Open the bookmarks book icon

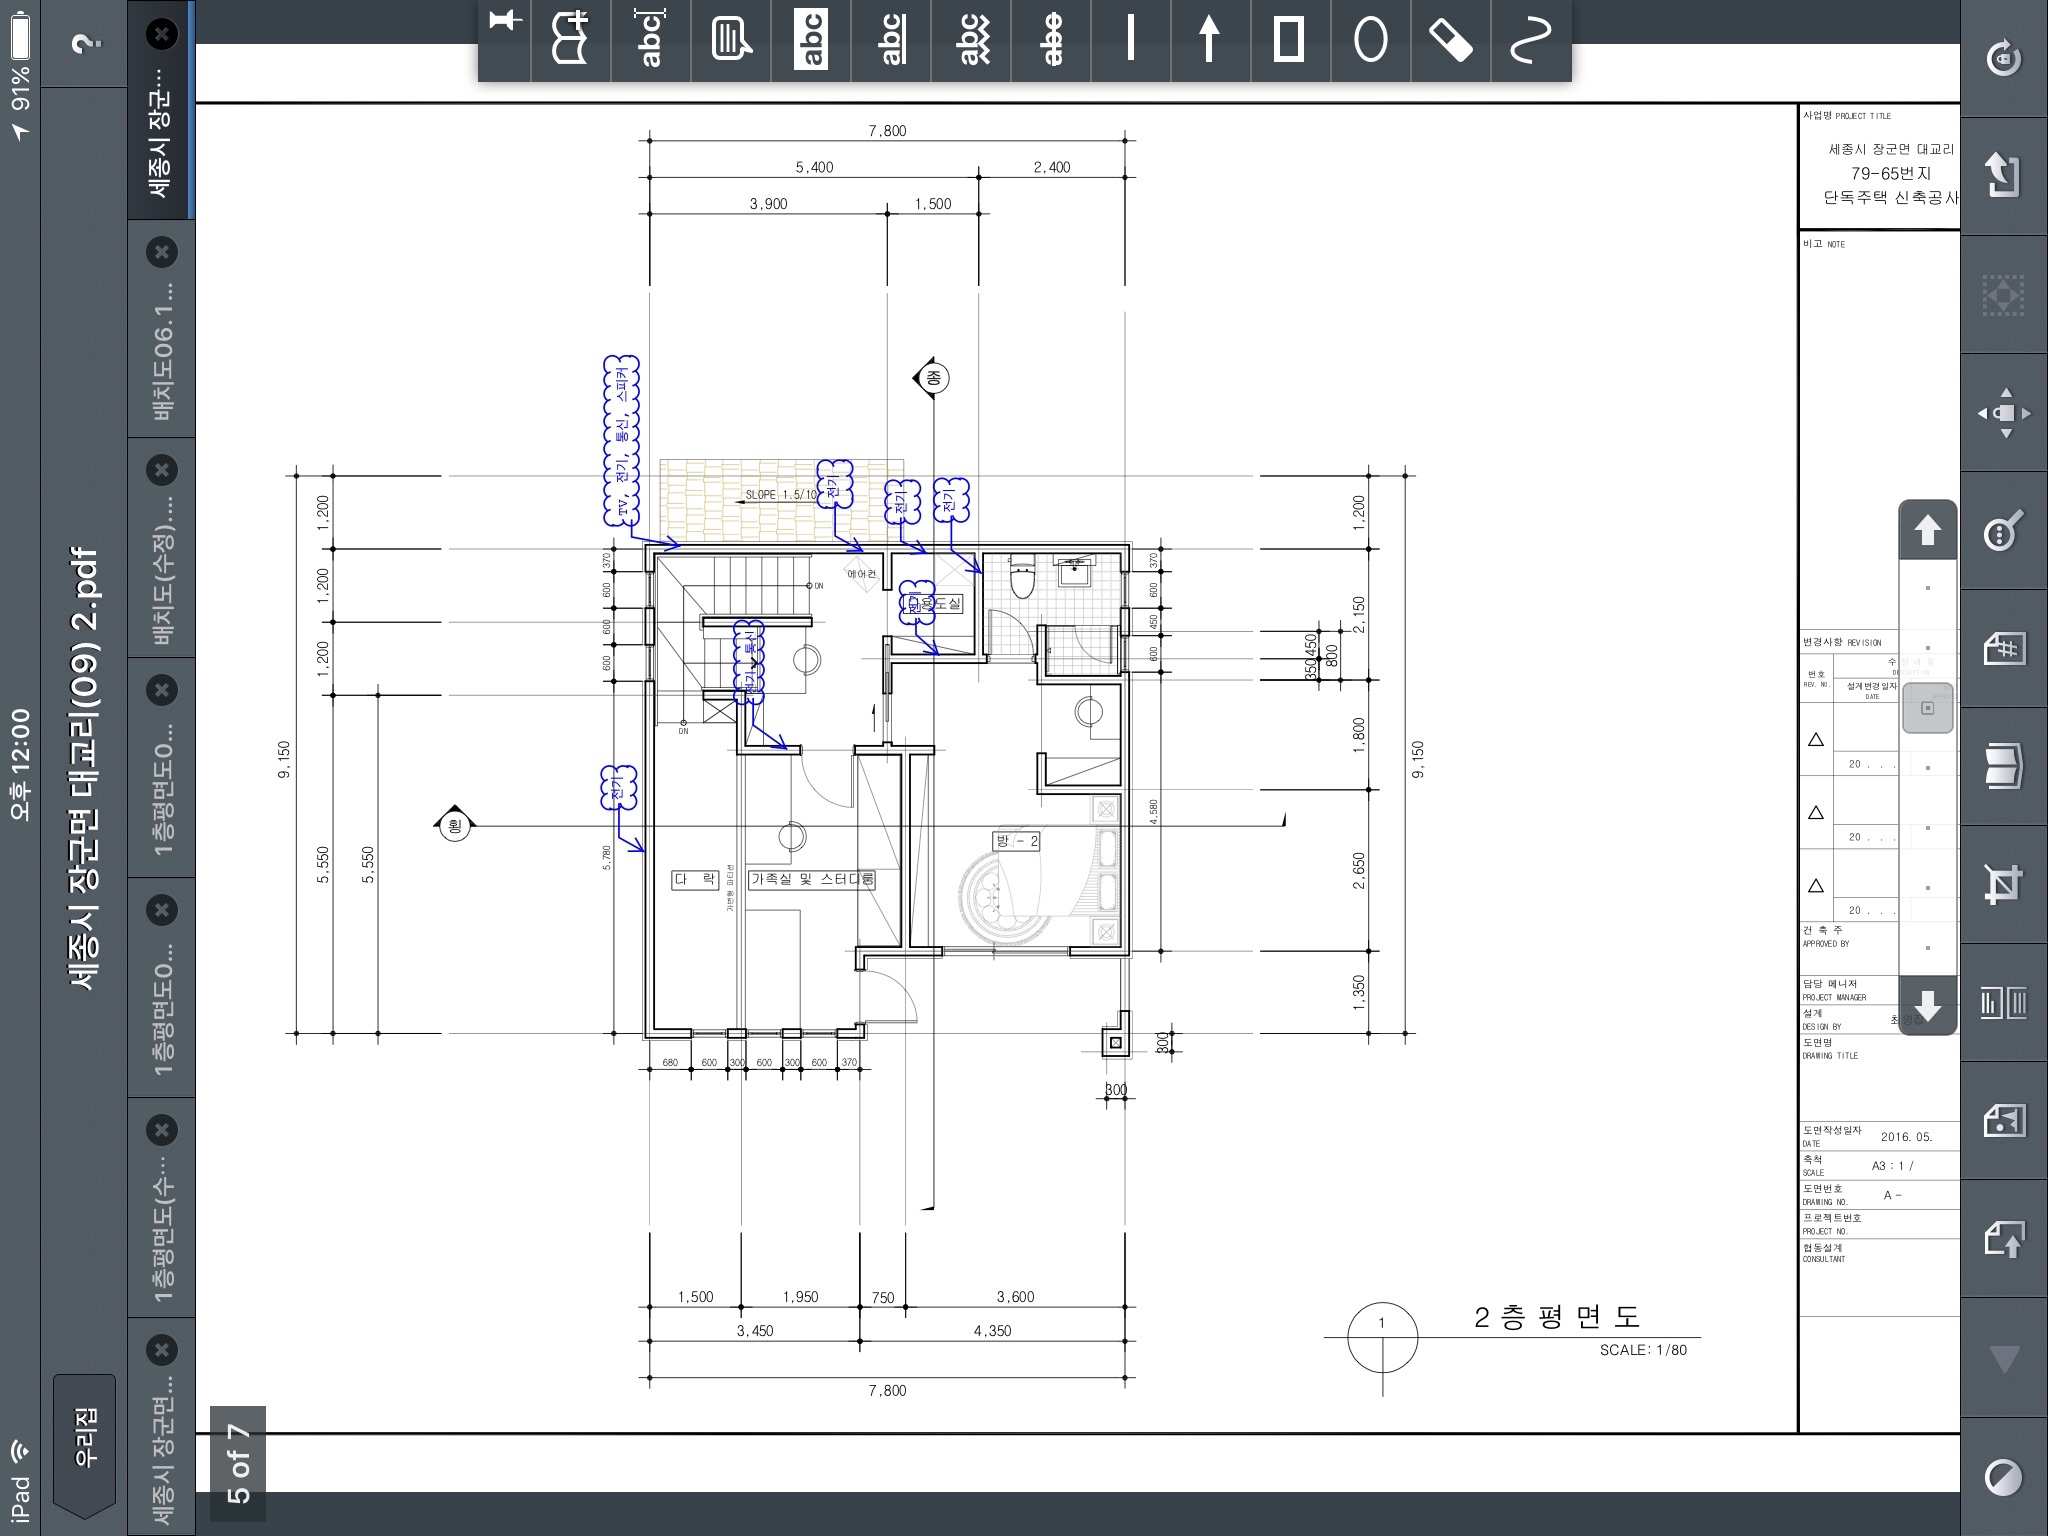click(x=2004, y=766)
